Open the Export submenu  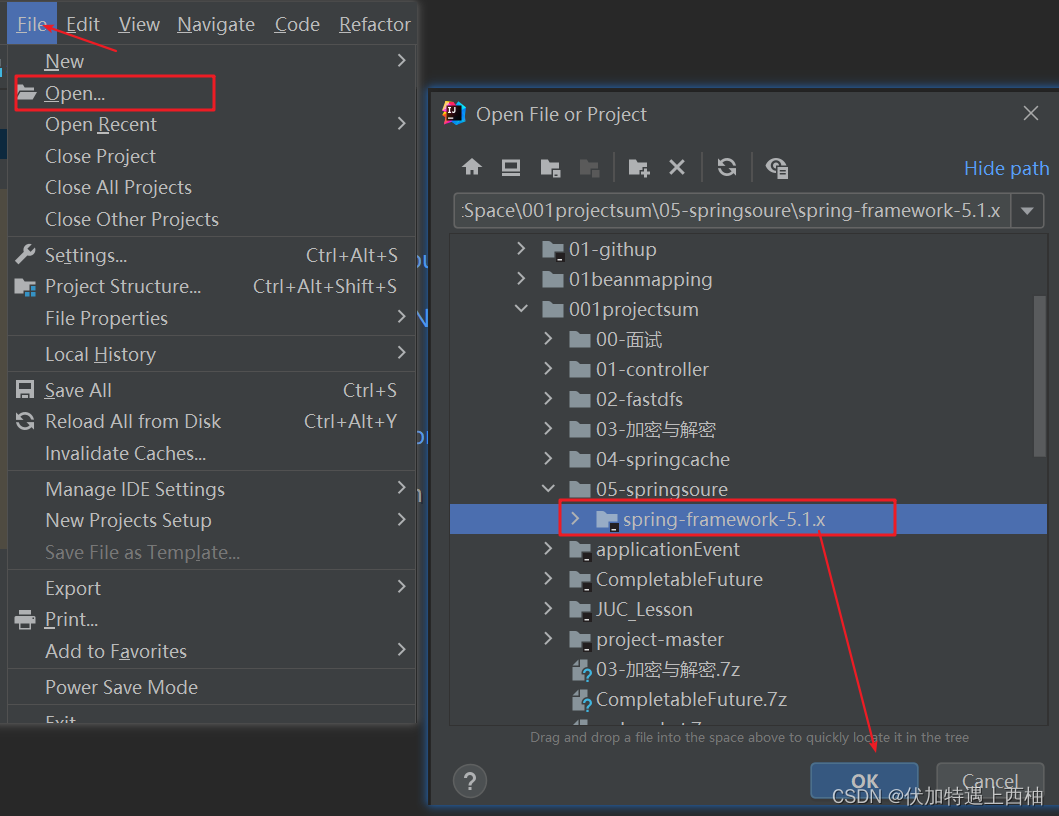(211, 588)
